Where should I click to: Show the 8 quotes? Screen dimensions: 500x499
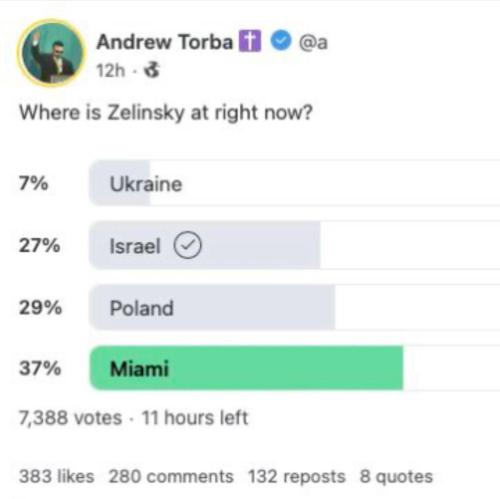396,476
